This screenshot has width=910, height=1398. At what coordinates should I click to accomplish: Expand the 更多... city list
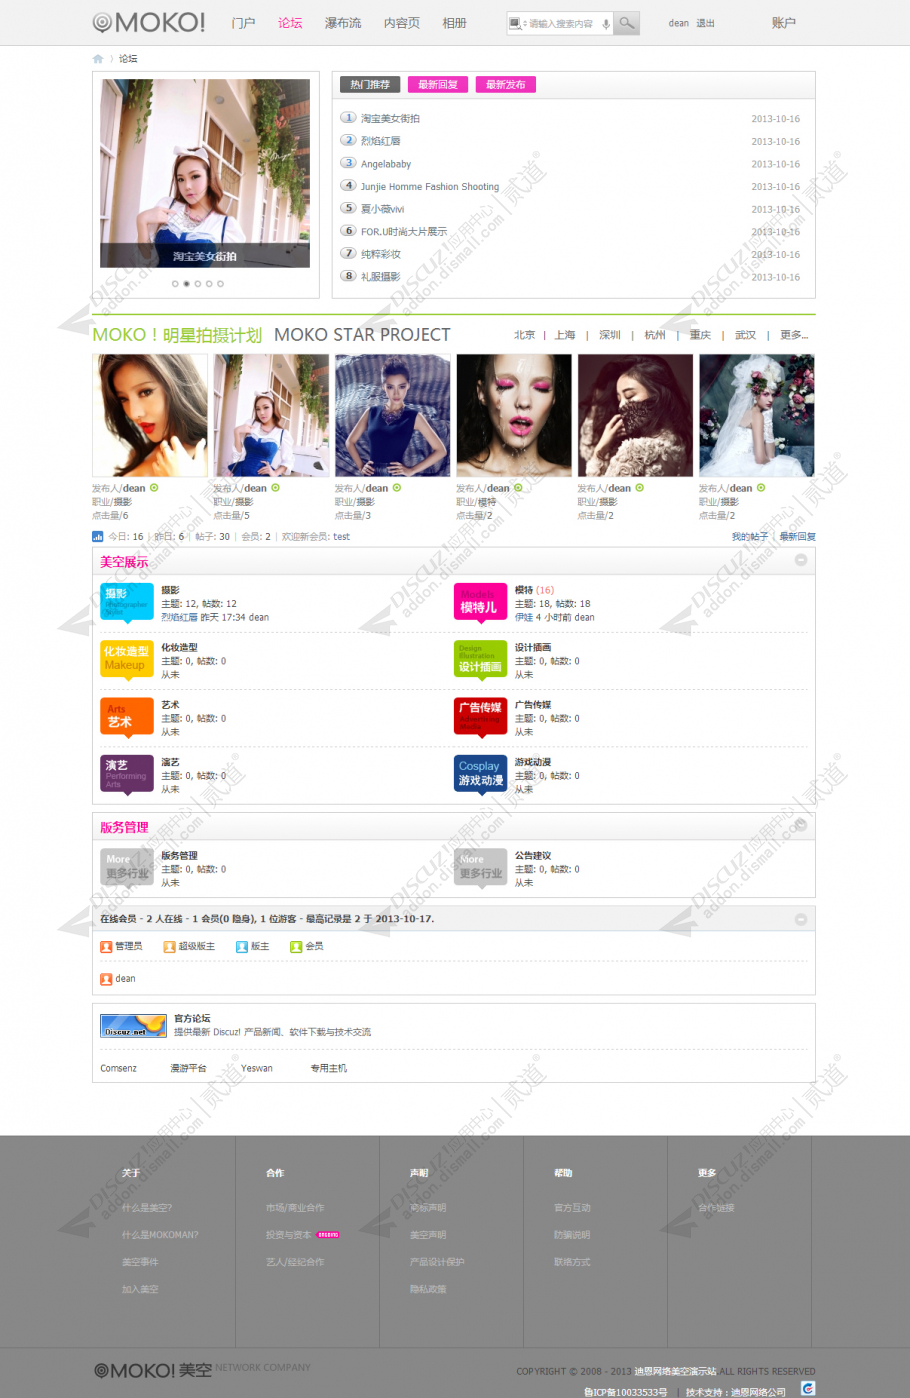point(794,335)
